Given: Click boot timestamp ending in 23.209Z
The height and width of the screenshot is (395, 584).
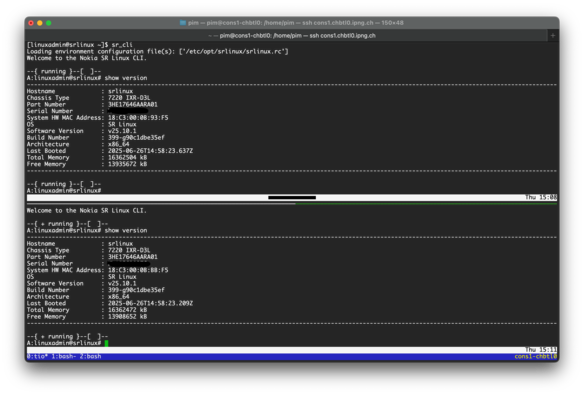Looking at the screenshot, I should (150, 303).
